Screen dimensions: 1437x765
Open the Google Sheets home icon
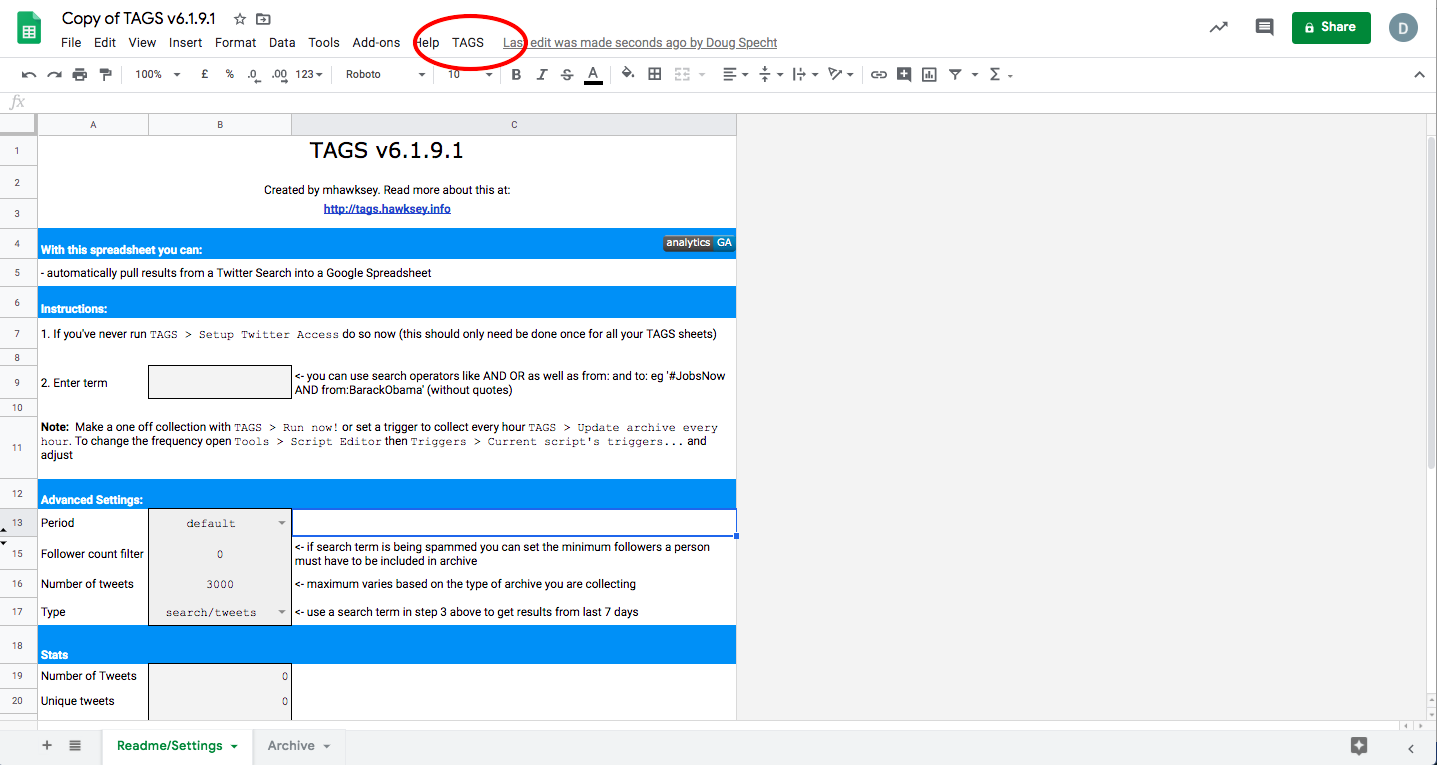tap(28, 27)
